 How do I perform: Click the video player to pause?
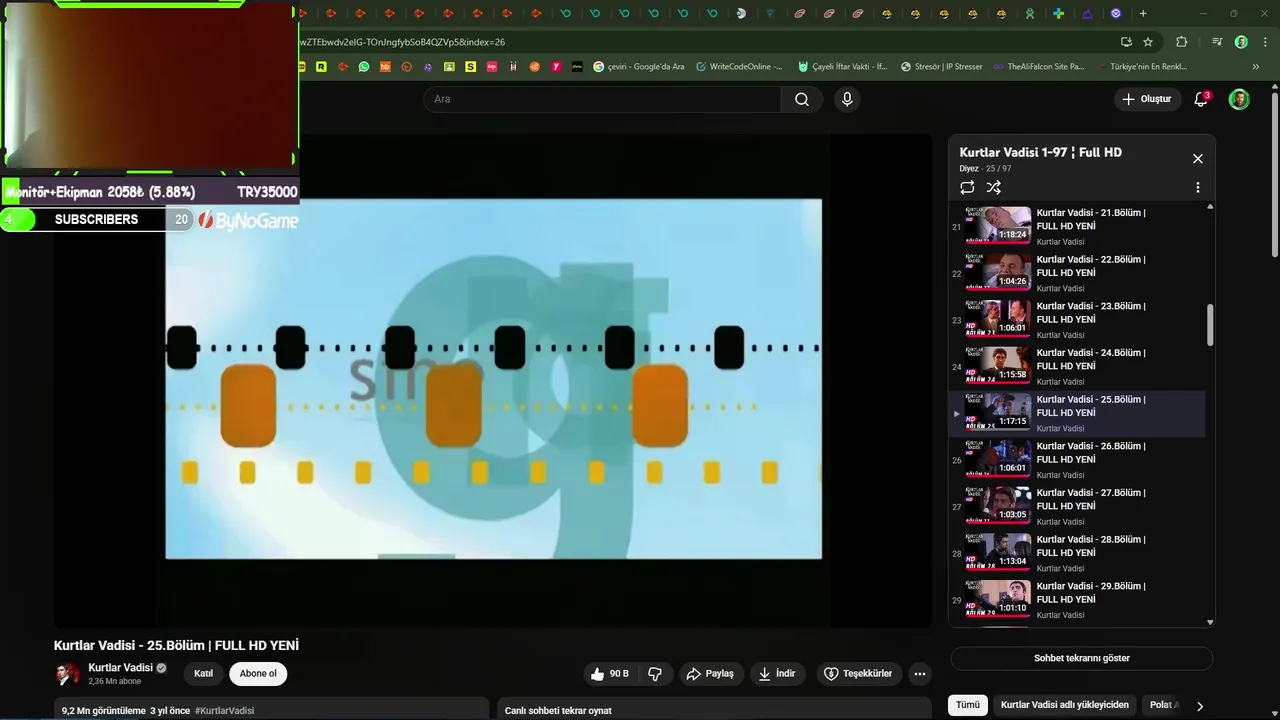coord(493,380)
